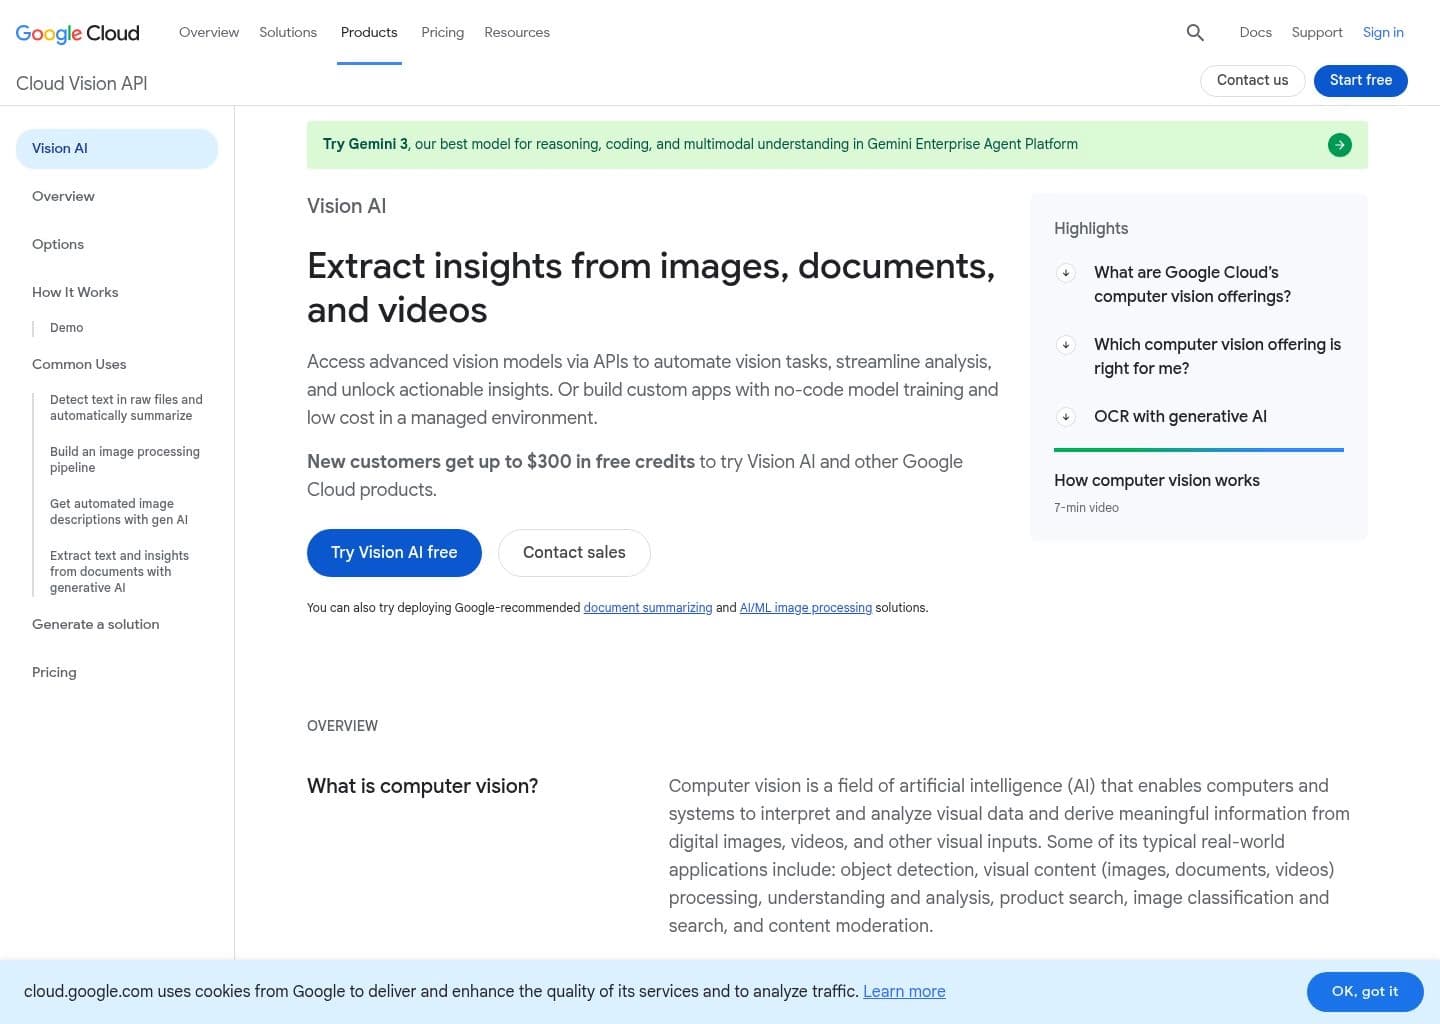Screen dimensions: 1440x1024
Task: Jump to 'Generate a solution' in sidebar
Action: pos(96,624)
